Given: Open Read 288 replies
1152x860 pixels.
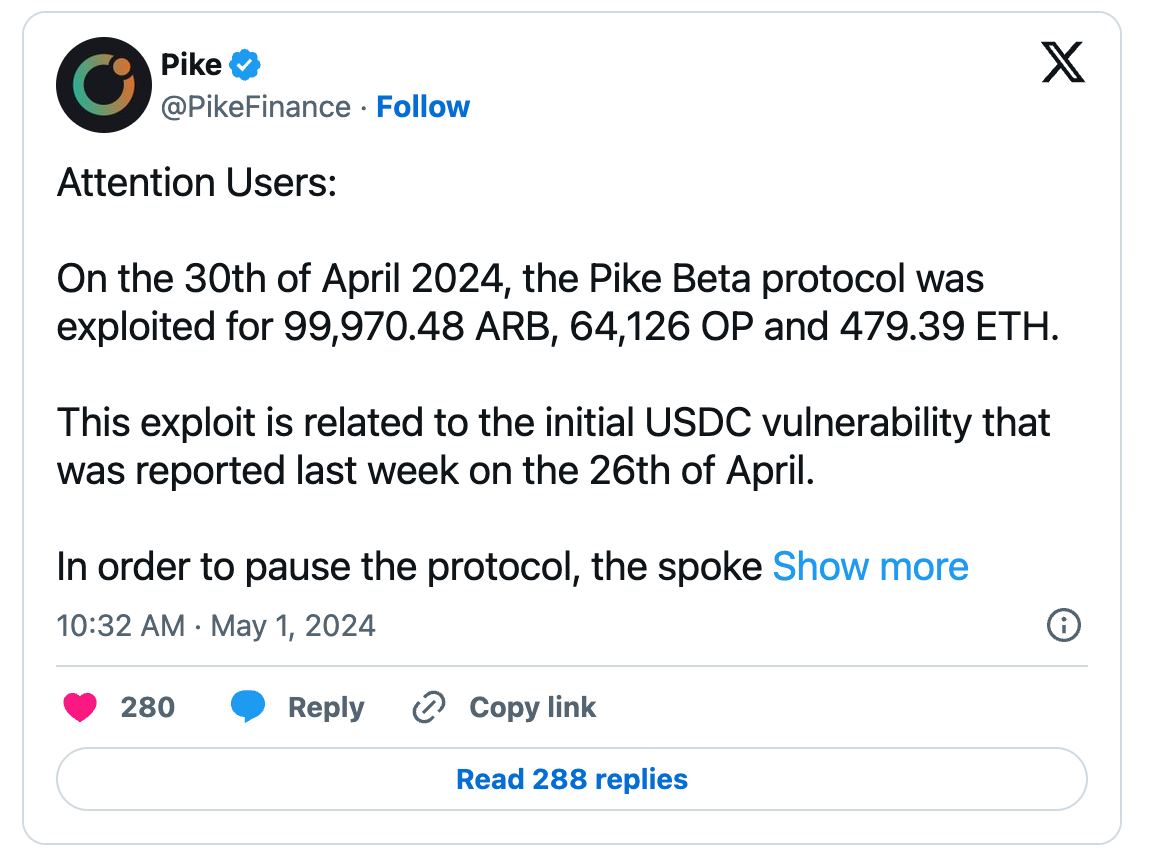Looking at the screenshot, I should (571, 779).
